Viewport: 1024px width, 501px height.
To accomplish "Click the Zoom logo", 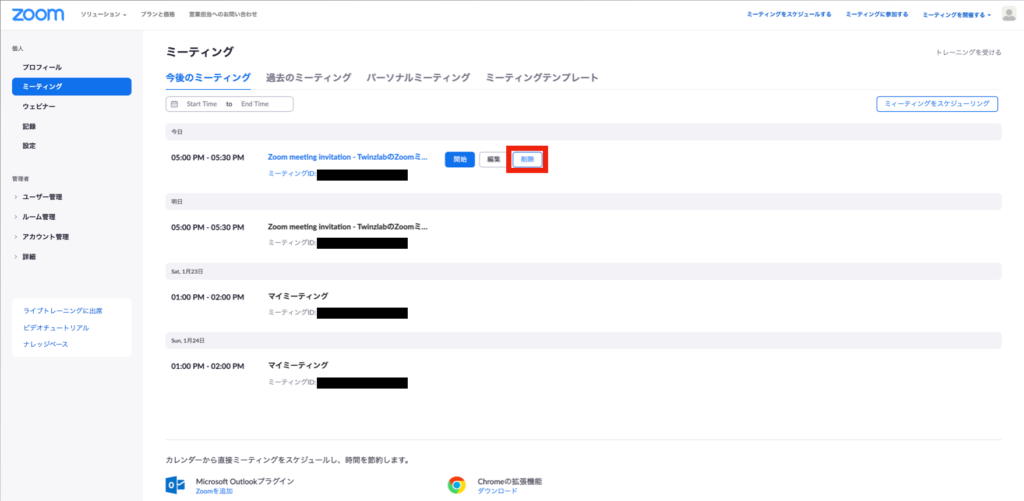I will (x=38, y=14).
